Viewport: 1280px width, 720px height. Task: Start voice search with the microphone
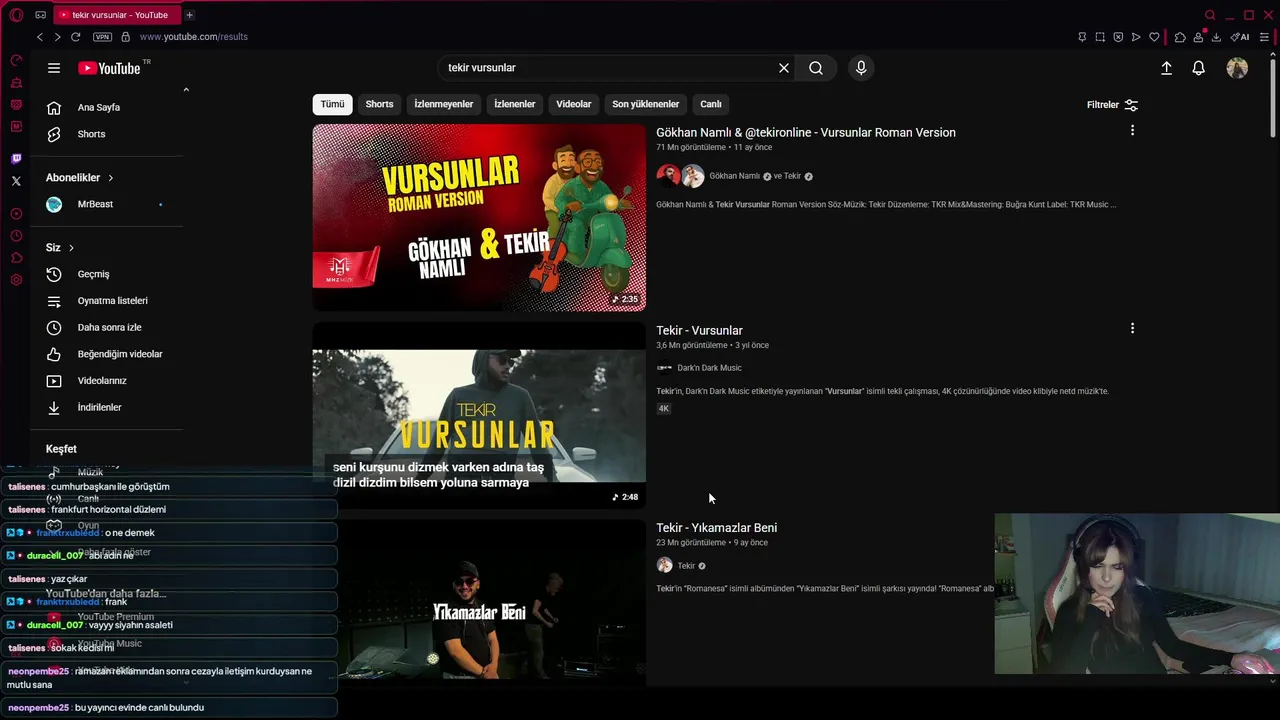pyautogui.click(x=861, y=68)
